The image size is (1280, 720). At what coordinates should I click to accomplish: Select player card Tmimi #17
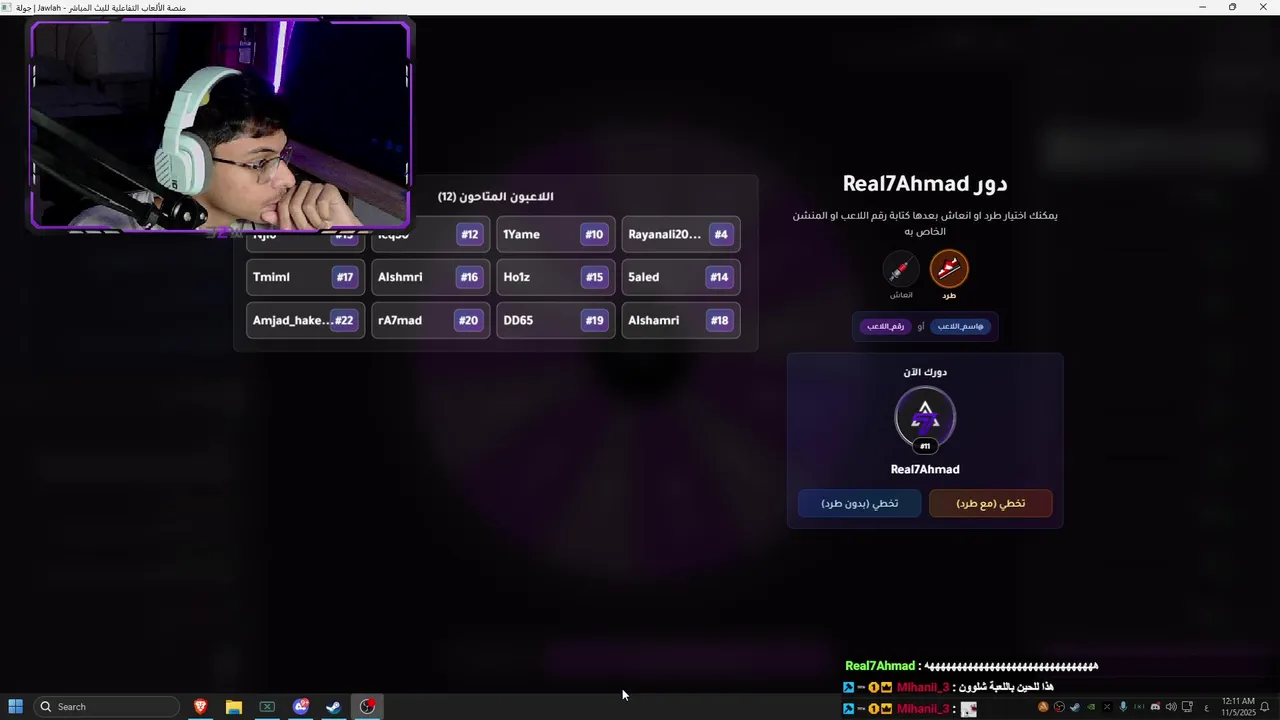[x=306, y=277]
